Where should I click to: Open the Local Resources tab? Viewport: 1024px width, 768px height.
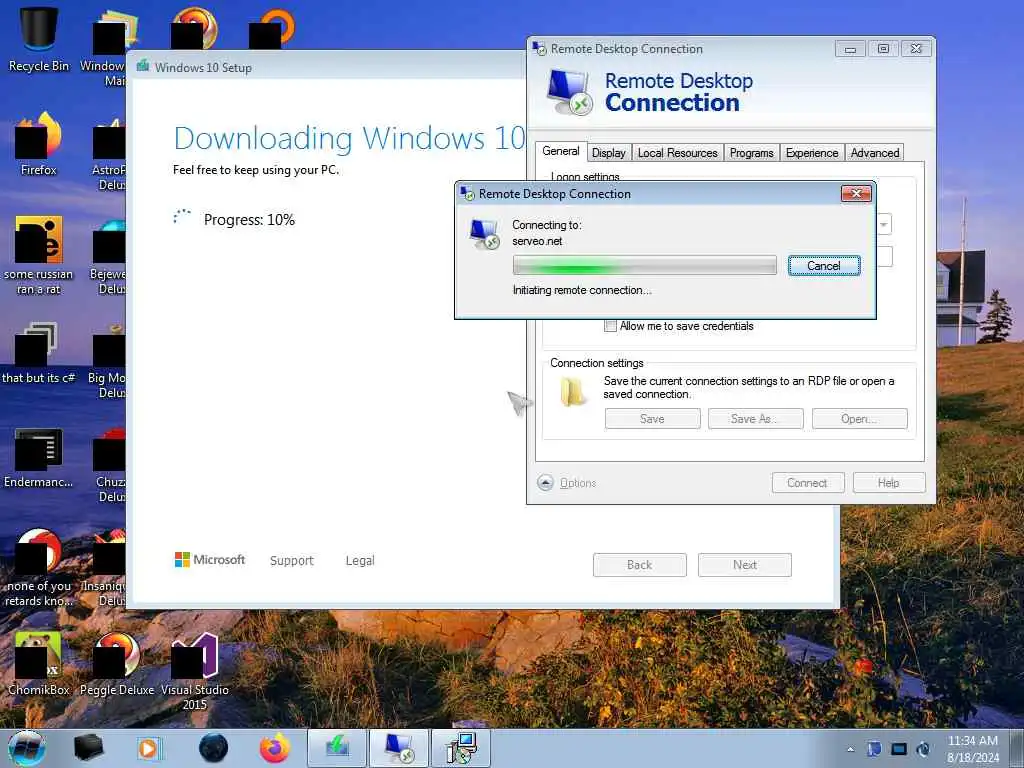point(677,153)
